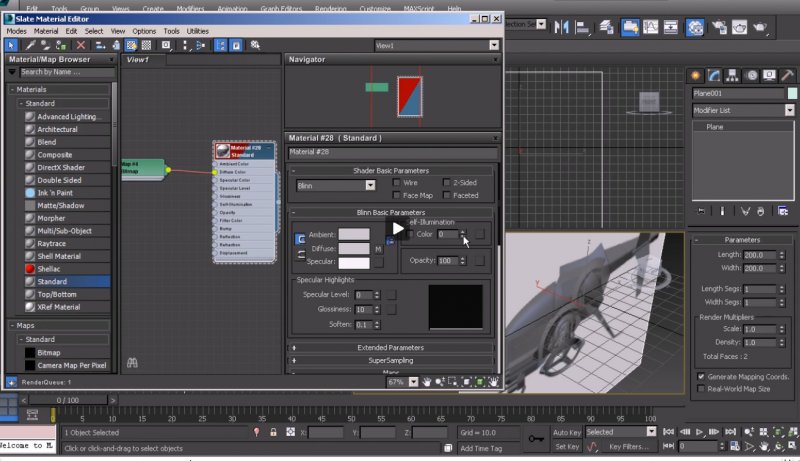This screenshot has width=800, height=461.
Task: Enable the Faceted checkbox
Action: click(446, 195)
